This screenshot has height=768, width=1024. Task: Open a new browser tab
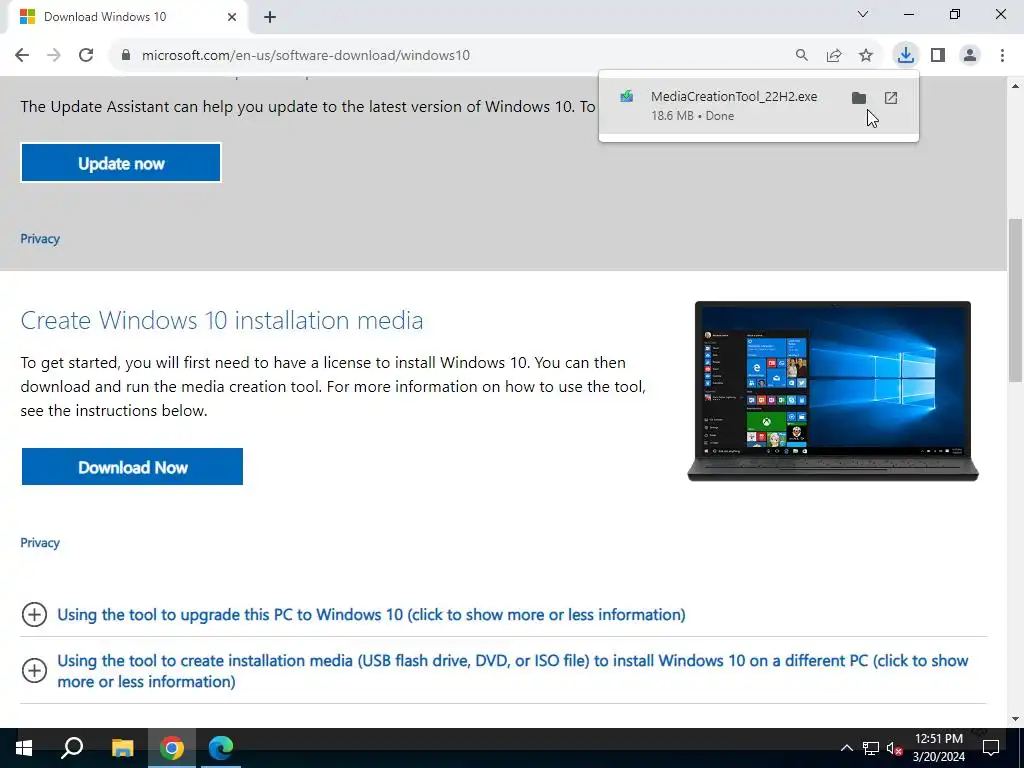[x=270, y=17]
